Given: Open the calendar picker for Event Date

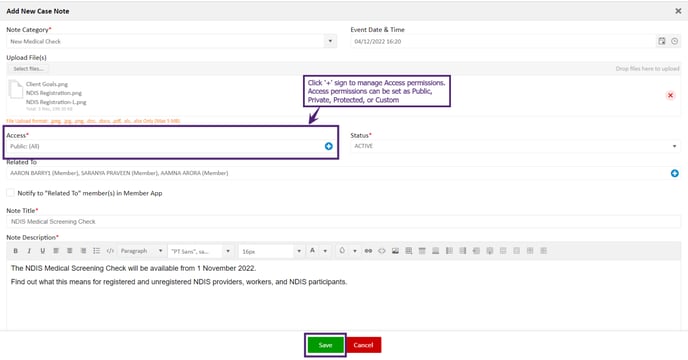Looking at the screenshot, I should [x=662, y=41].
